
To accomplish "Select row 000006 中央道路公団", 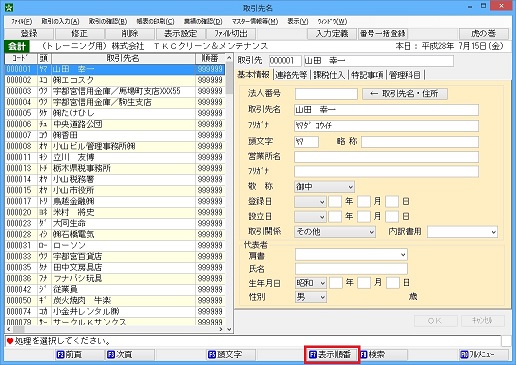I will point(115,124).
